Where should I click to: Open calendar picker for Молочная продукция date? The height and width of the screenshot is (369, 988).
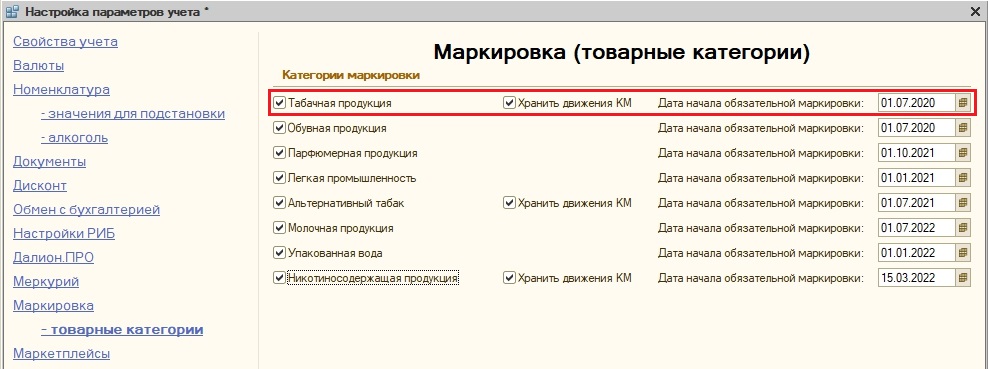click(x=963, y=227)
